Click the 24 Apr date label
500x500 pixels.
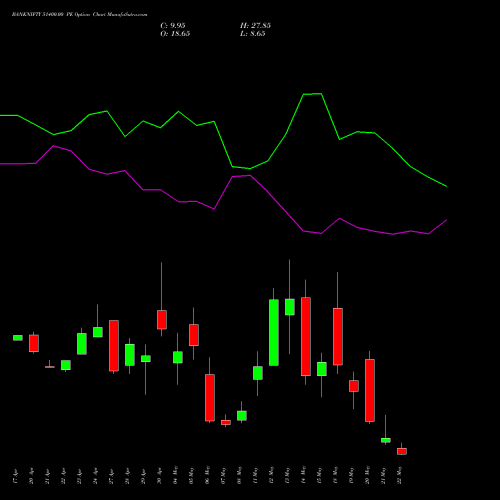95,477
